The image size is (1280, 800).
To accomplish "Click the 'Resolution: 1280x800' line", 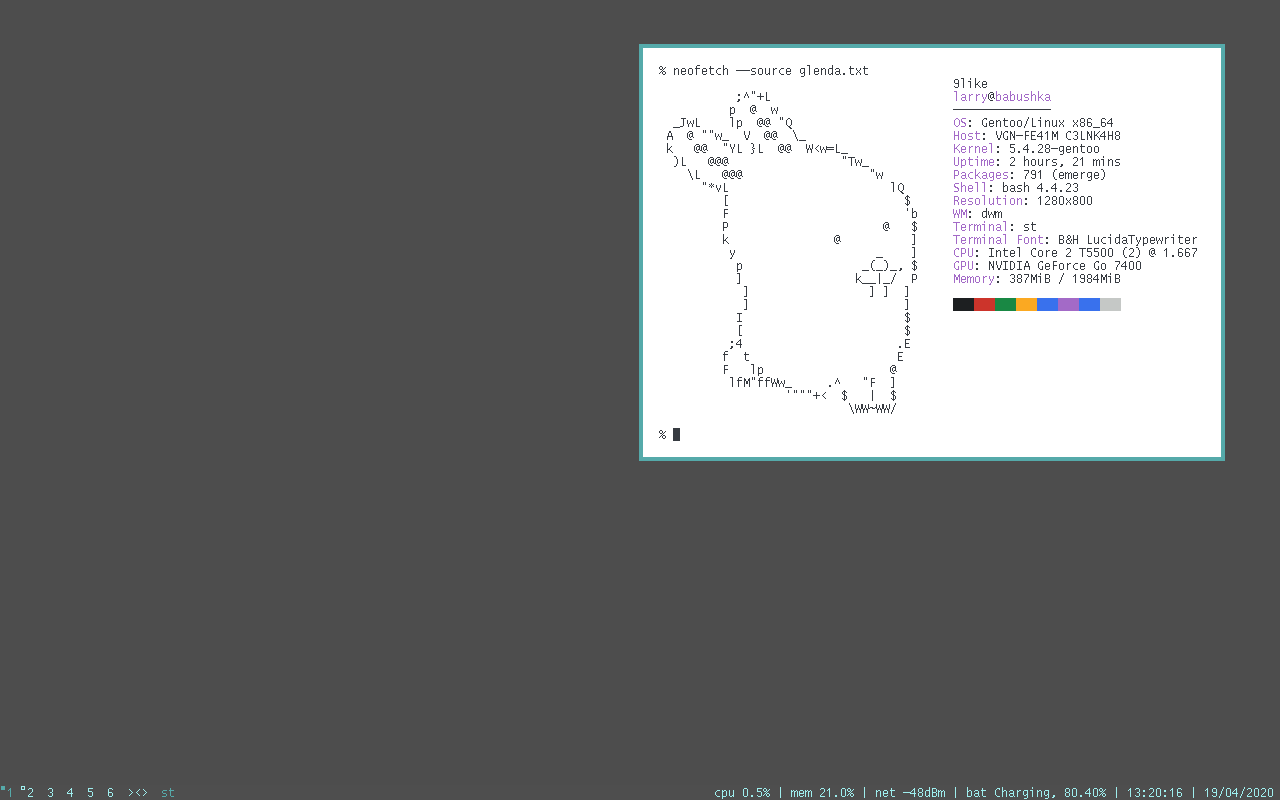I will (x=1023, y=201).
